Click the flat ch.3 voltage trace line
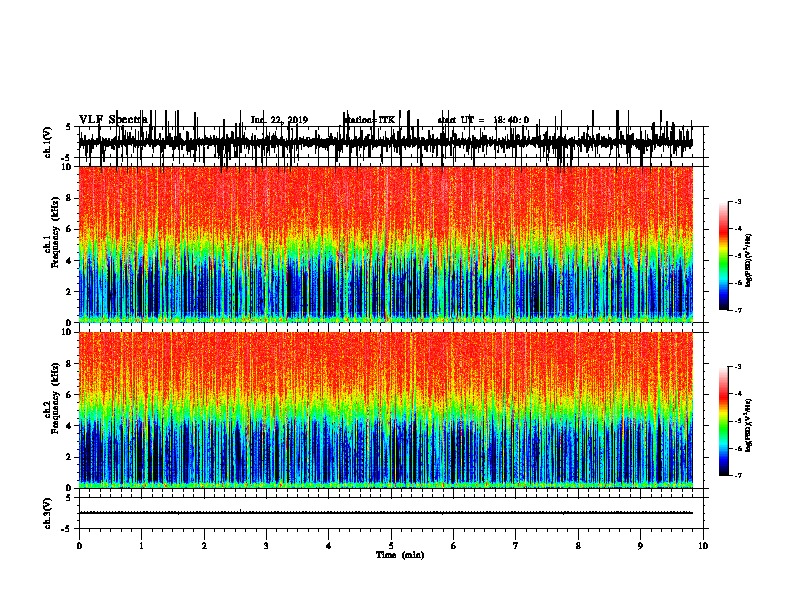792x612 pixels. 385,513
